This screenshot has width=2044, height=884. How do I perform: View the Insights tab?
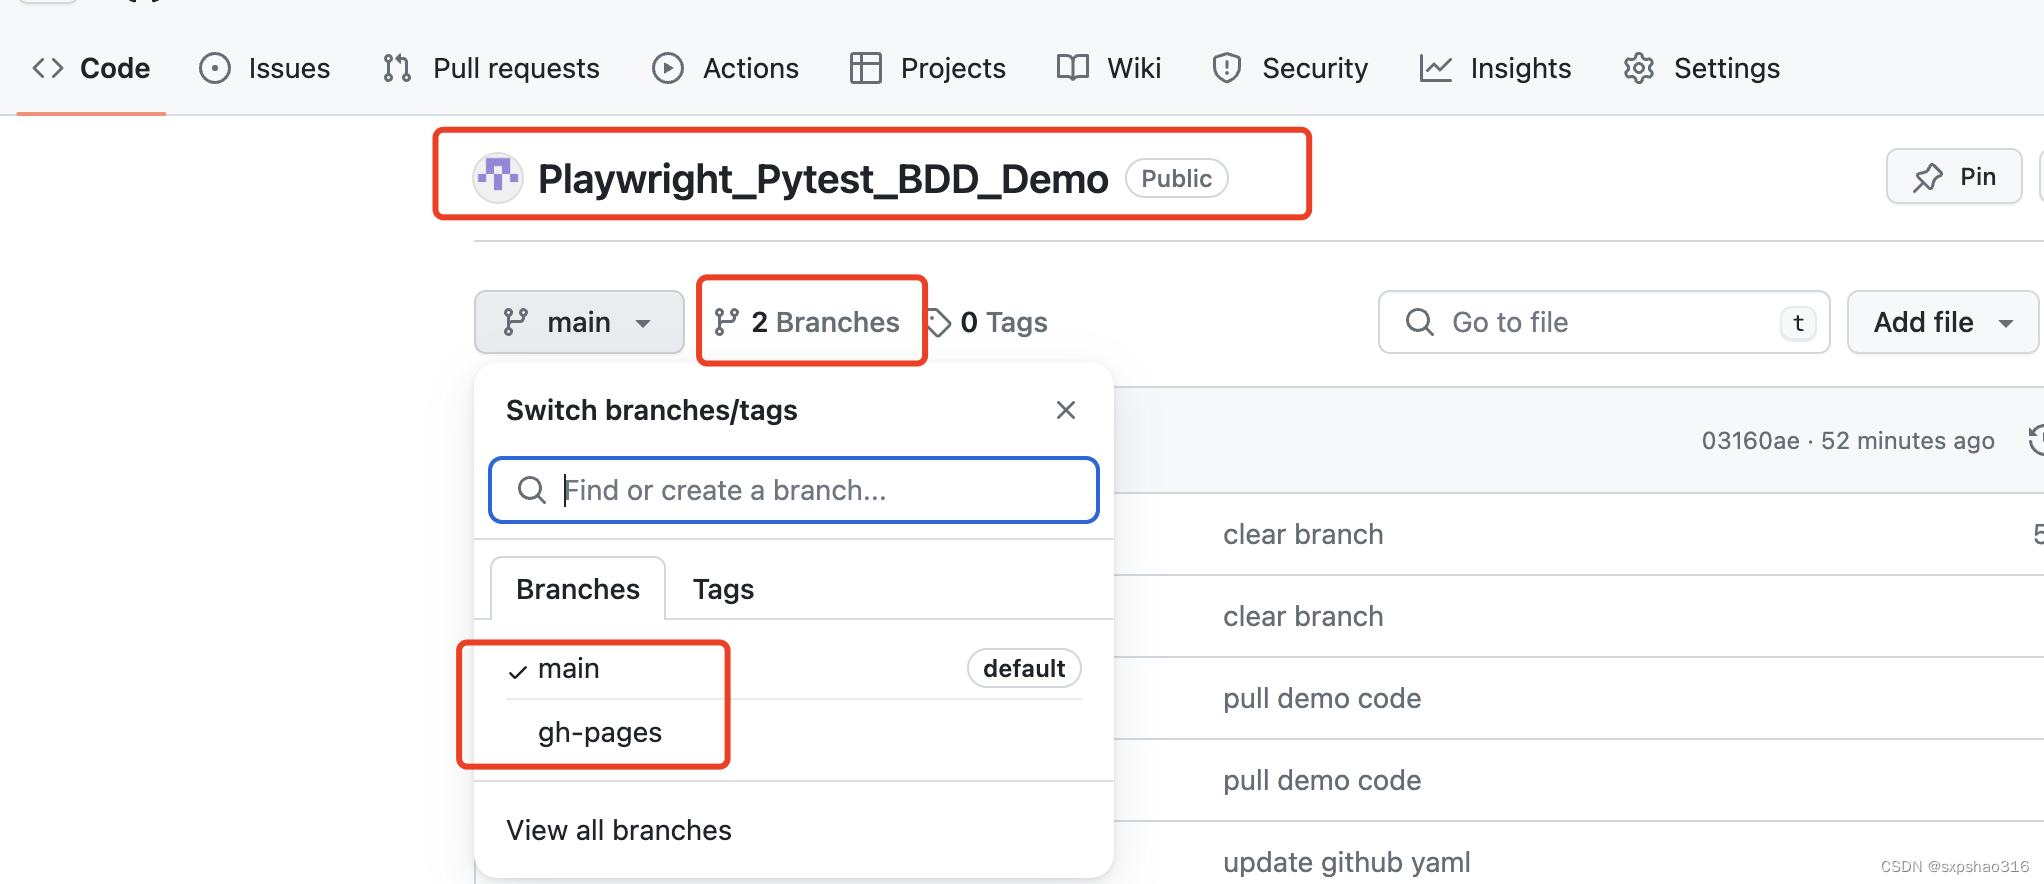click(x=1496, y=68)
